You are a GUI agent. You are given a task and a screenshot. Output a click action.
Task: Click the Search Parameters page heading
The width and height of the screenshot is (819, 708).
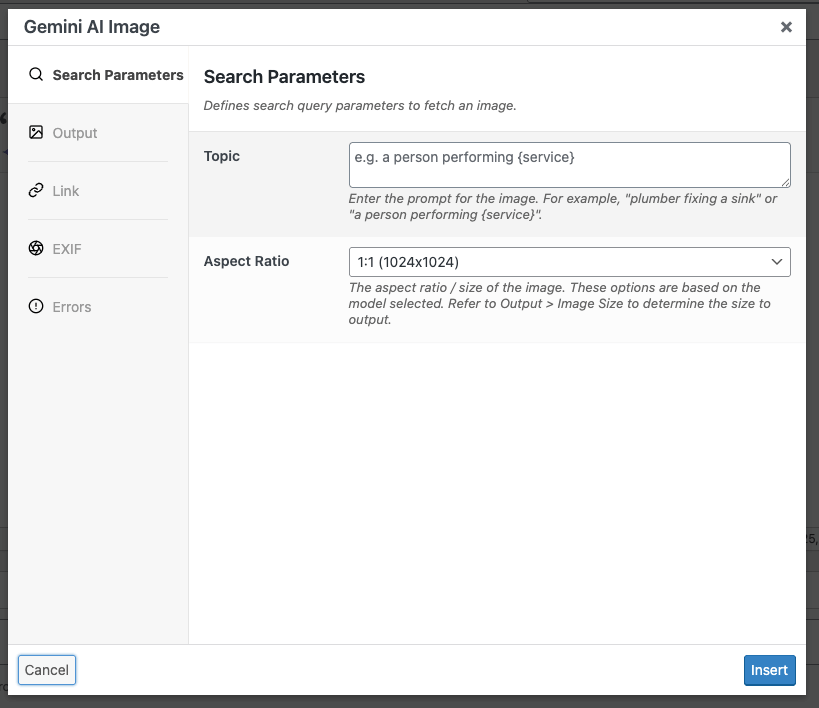pos(283,76)
